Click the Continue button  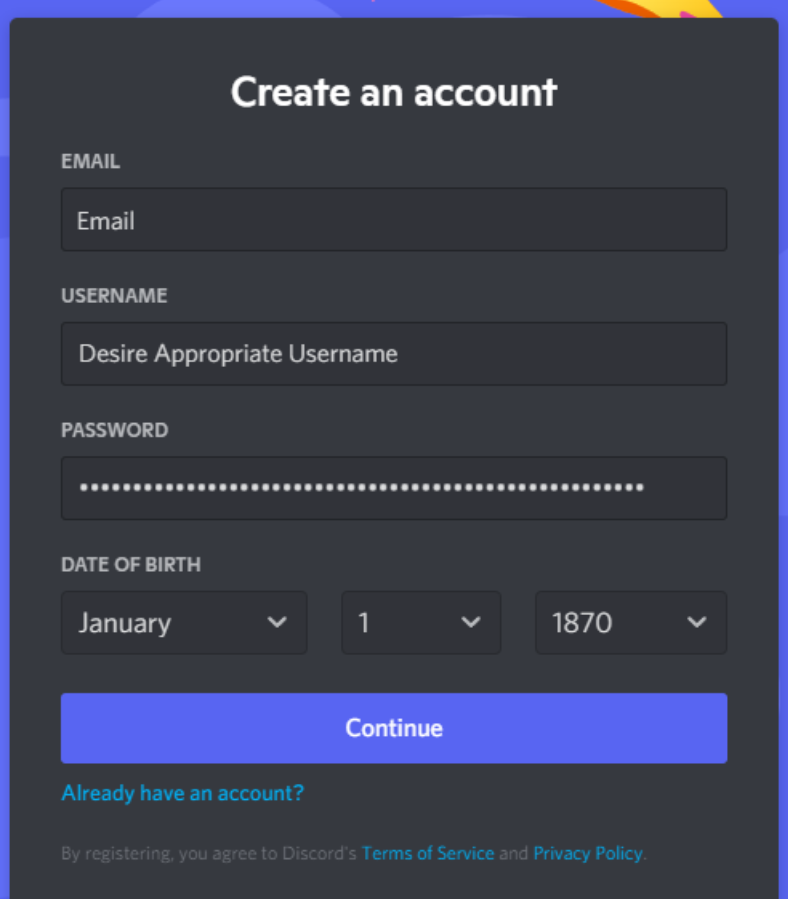click(x=394, y=728)
